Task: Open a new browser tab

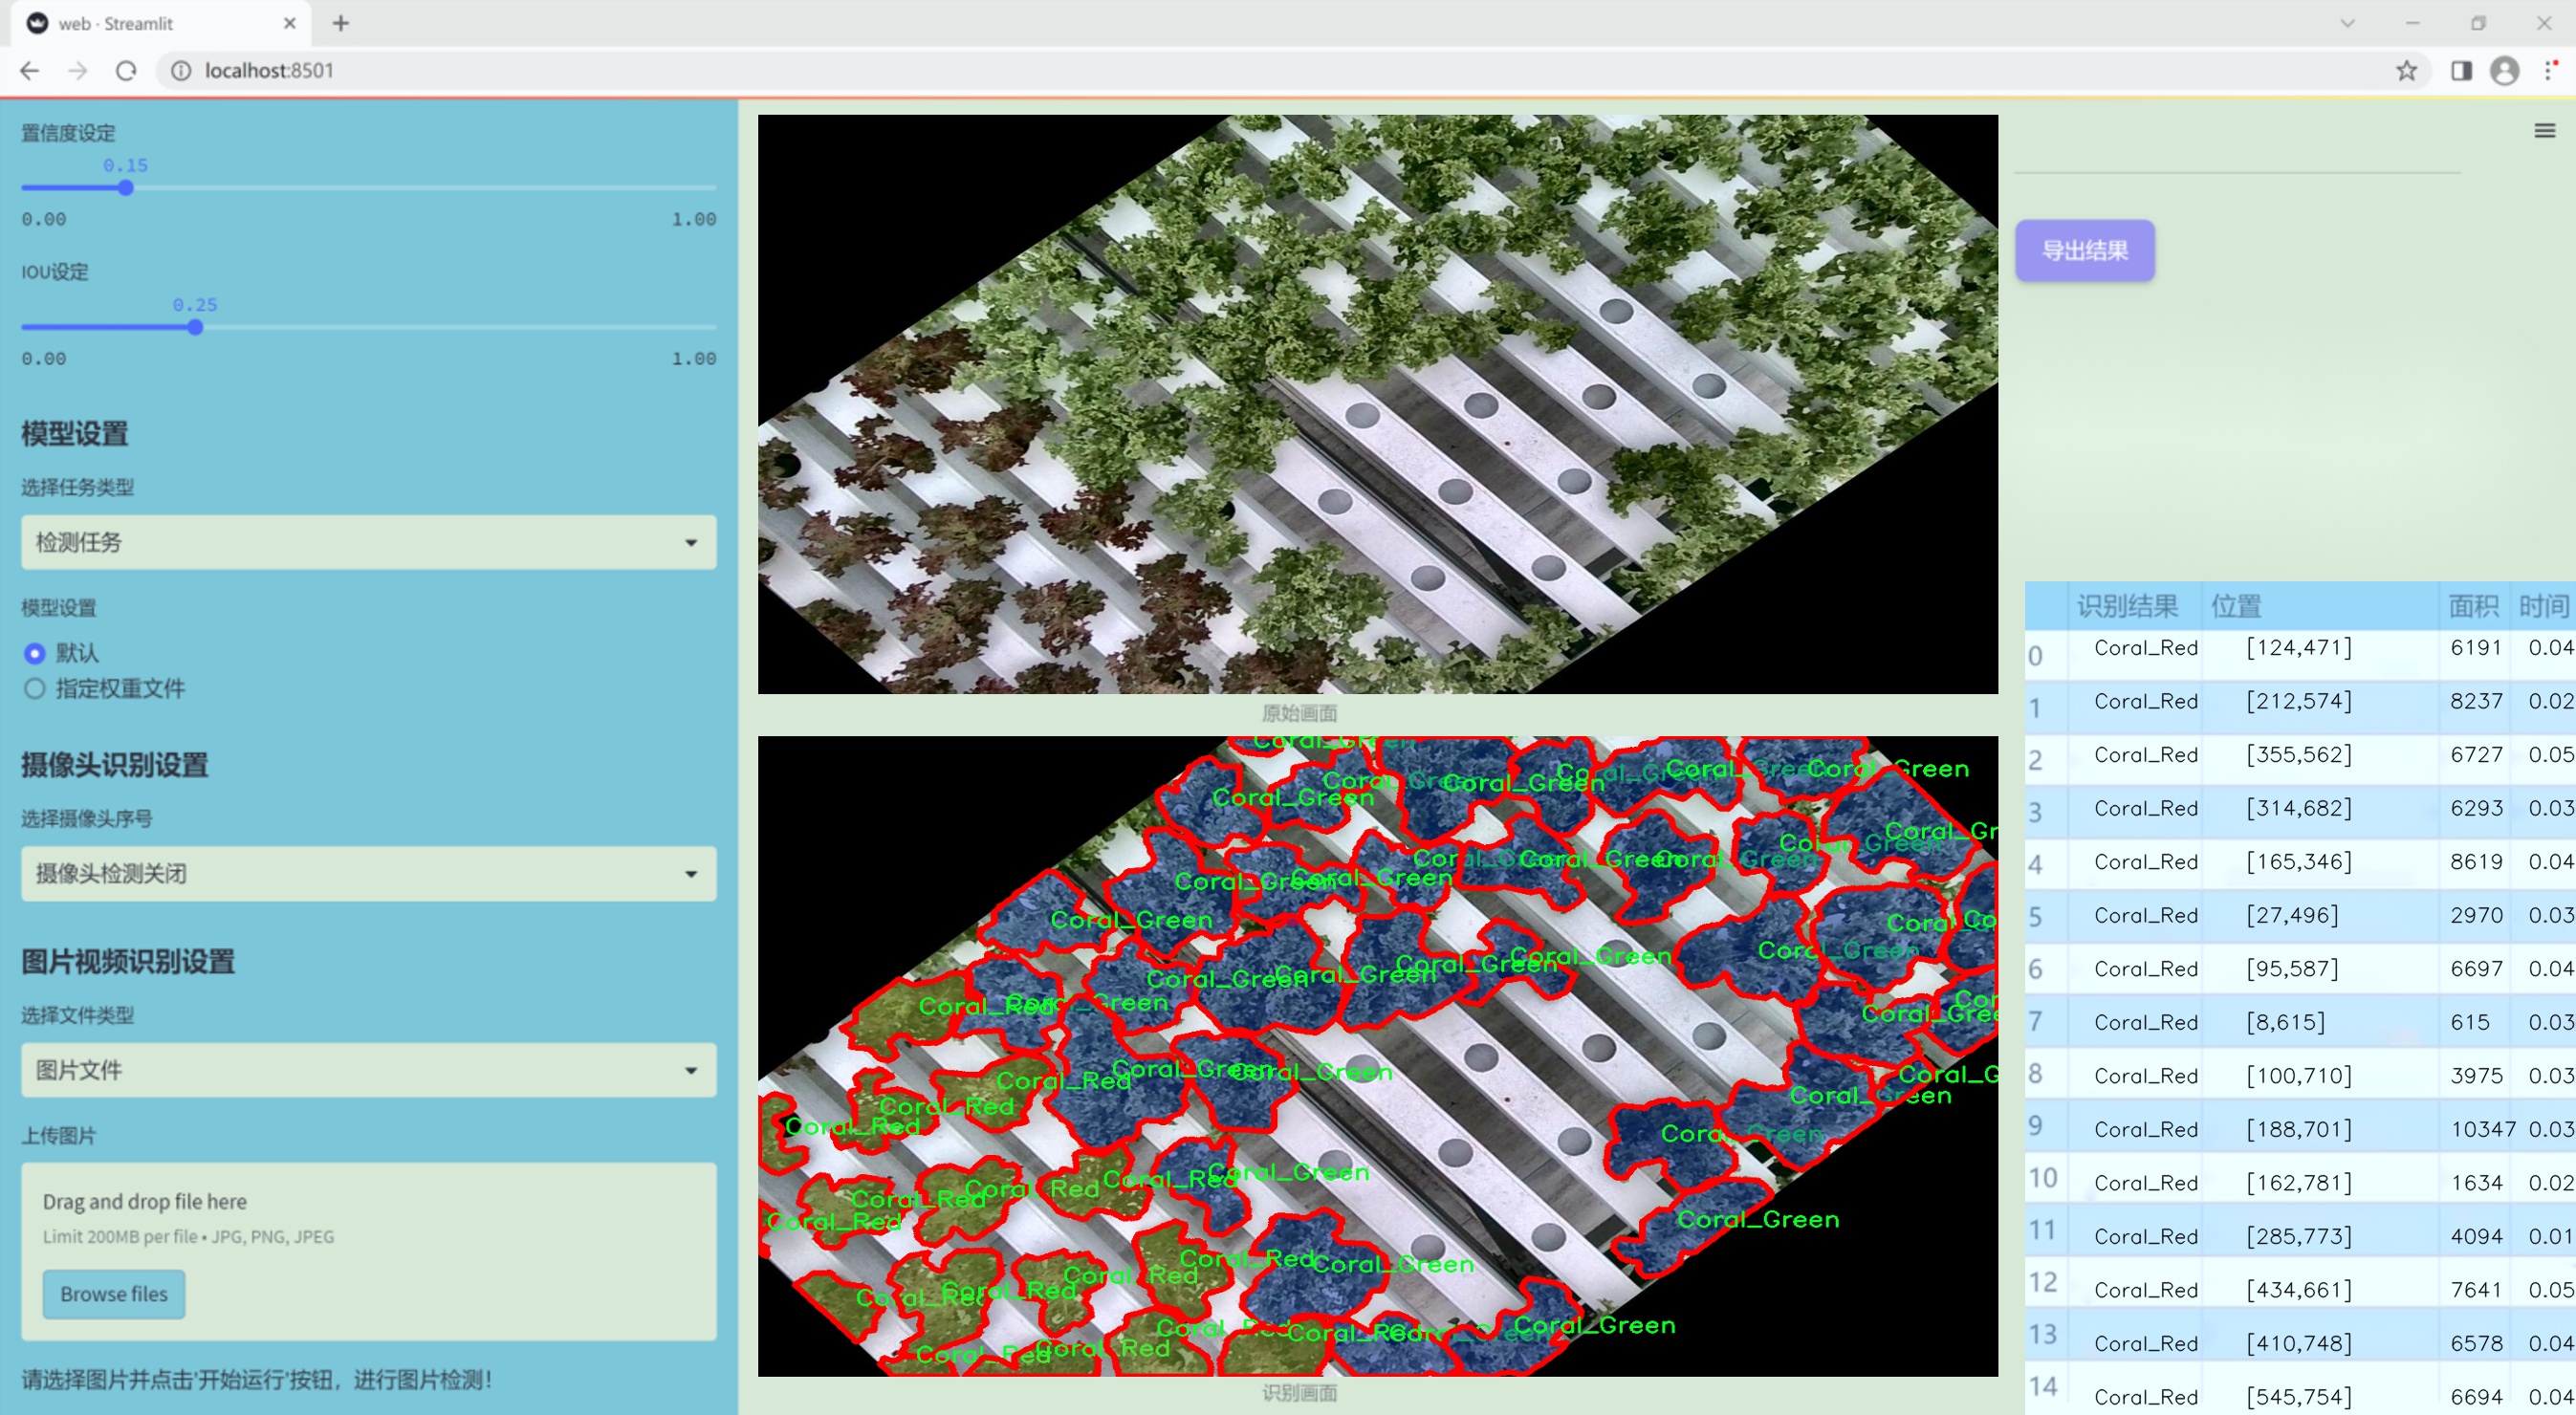Action: coord(341,23)
